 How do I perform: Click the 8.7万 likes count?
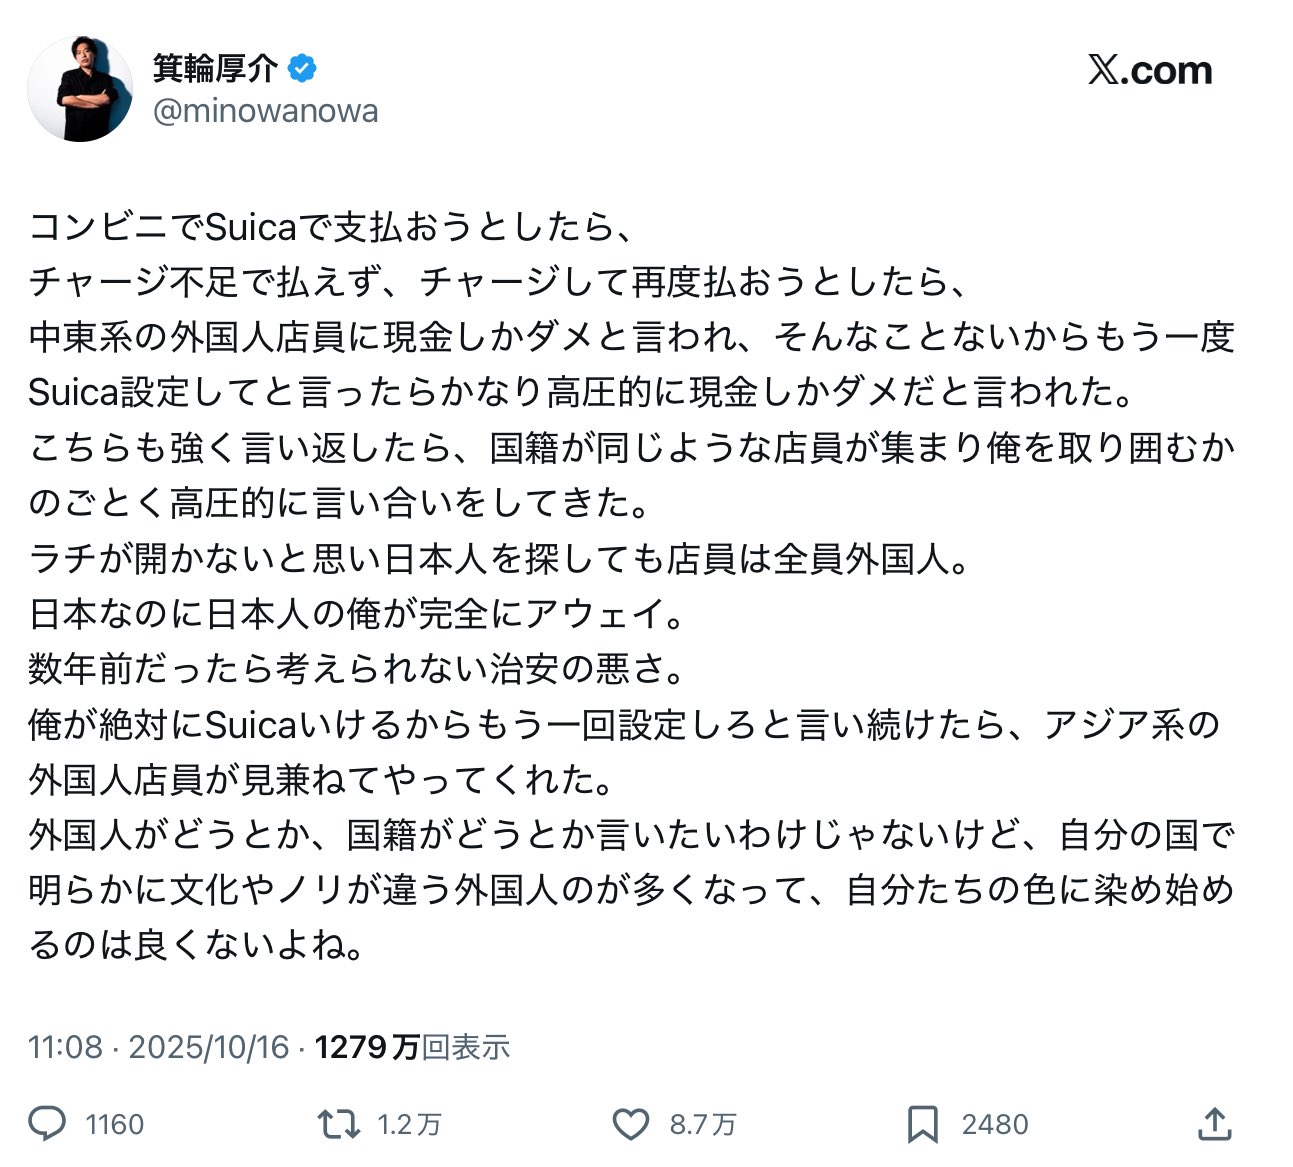click(x=703, y=1125)
